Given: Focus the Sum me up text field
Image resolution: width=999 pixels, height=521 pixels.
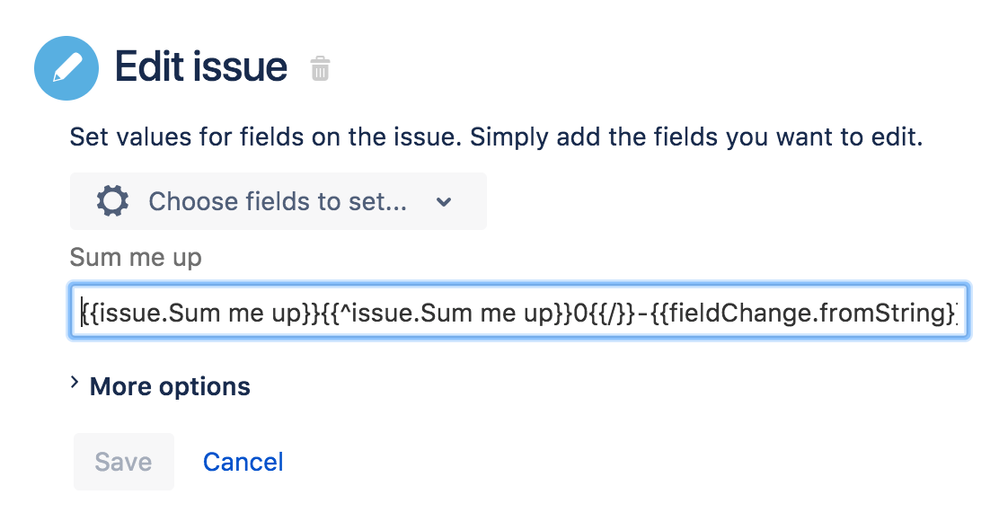Looking at the screenshot, I should [x=519, y=311].
